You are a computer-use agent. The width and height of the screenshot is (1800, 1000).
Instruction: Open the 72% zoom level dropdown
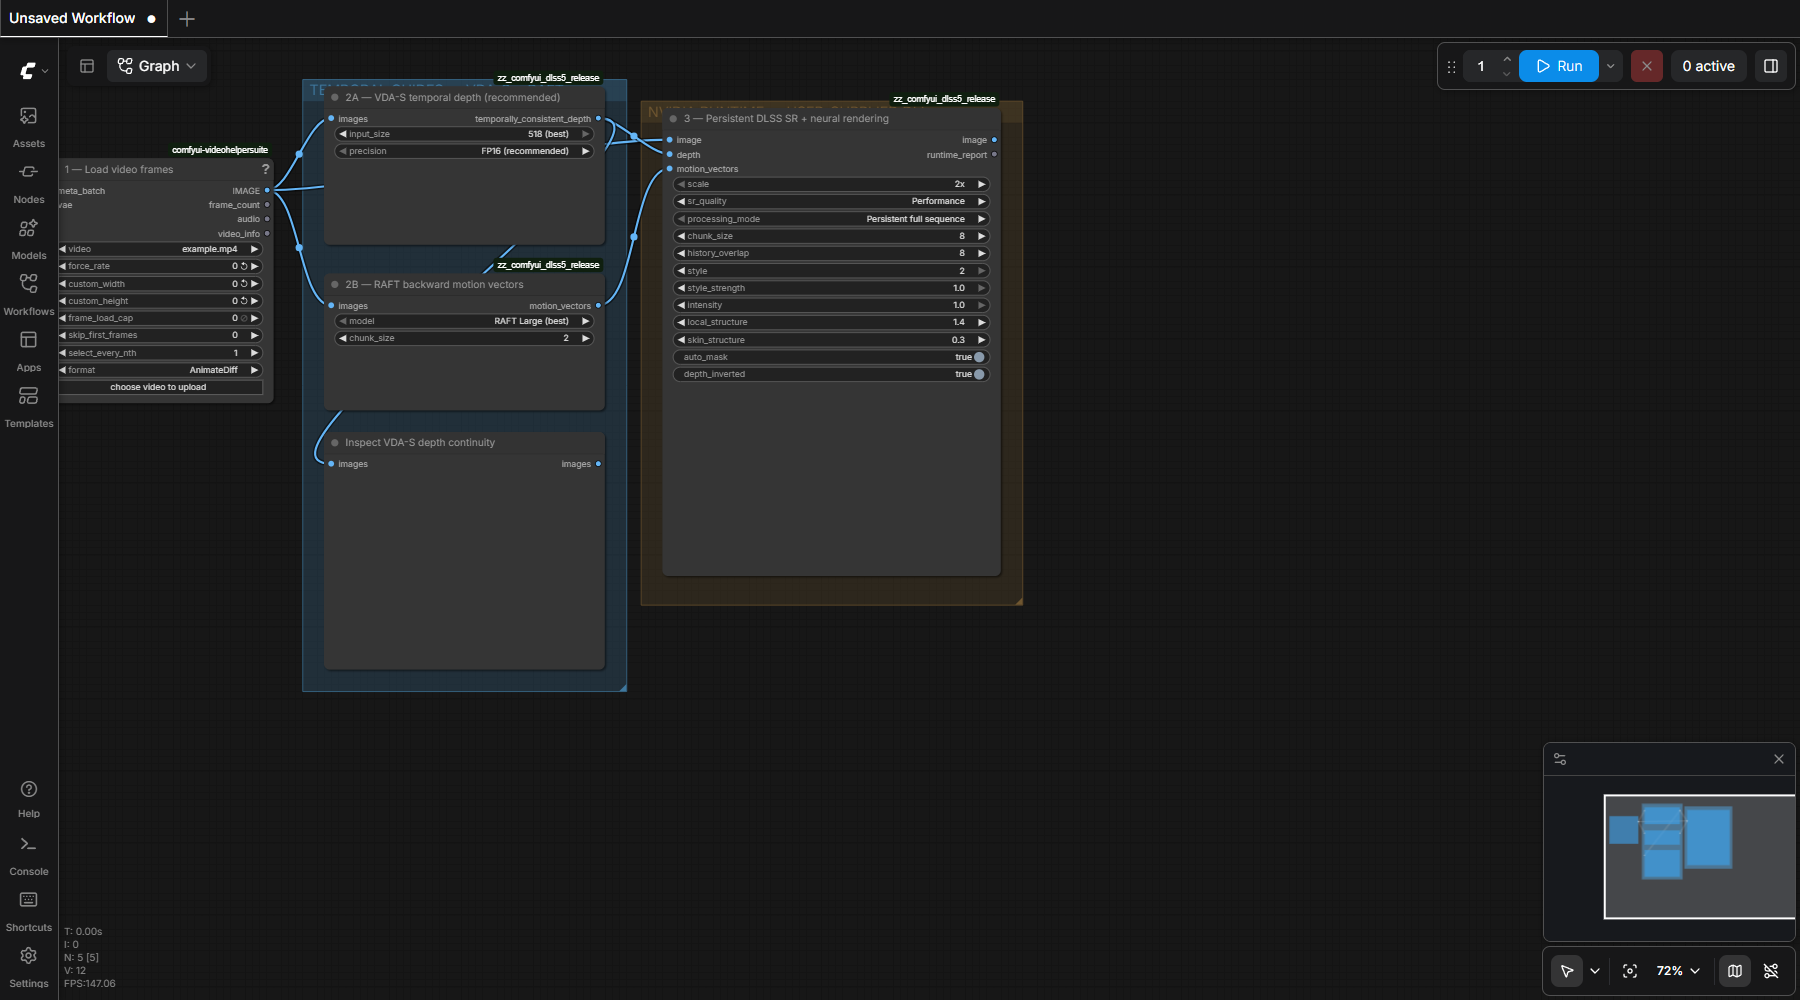(x=1678, y=971)
